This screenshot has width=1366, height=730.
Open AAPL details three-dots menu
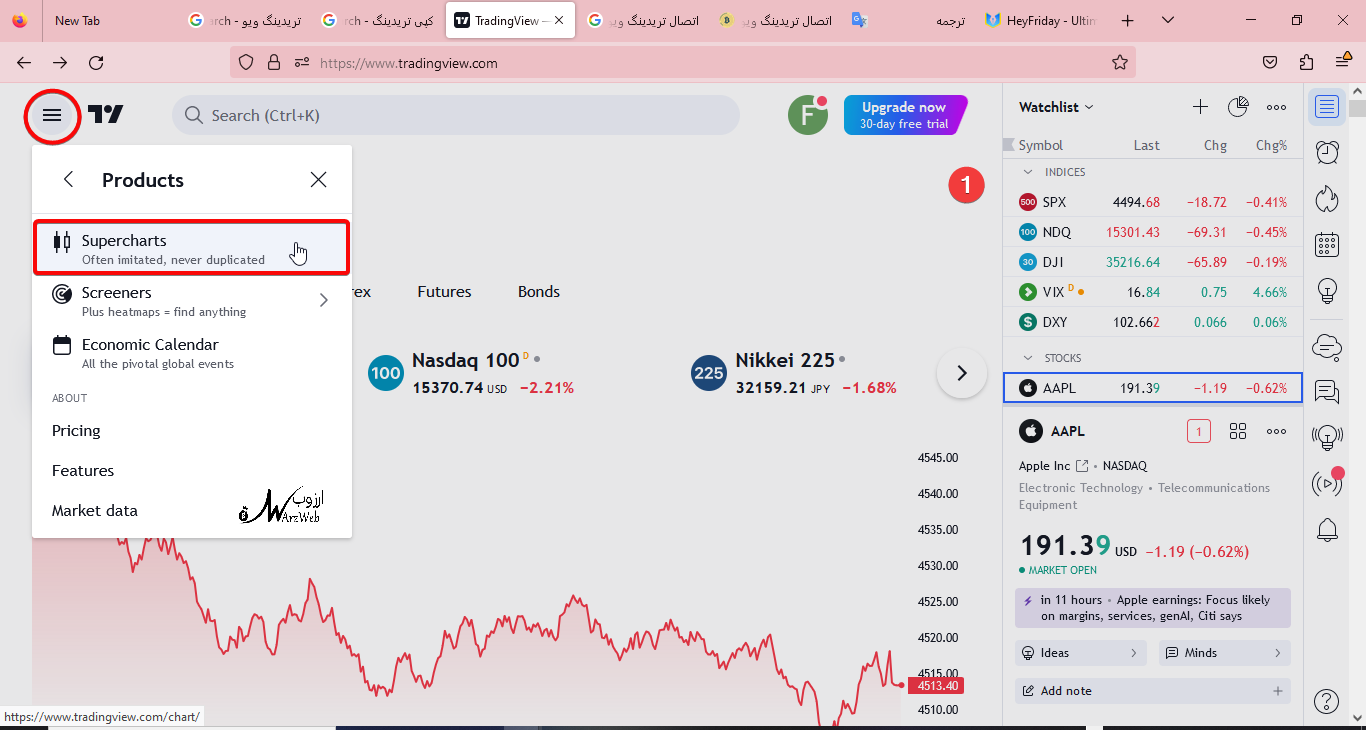[x=1277, y=431]
